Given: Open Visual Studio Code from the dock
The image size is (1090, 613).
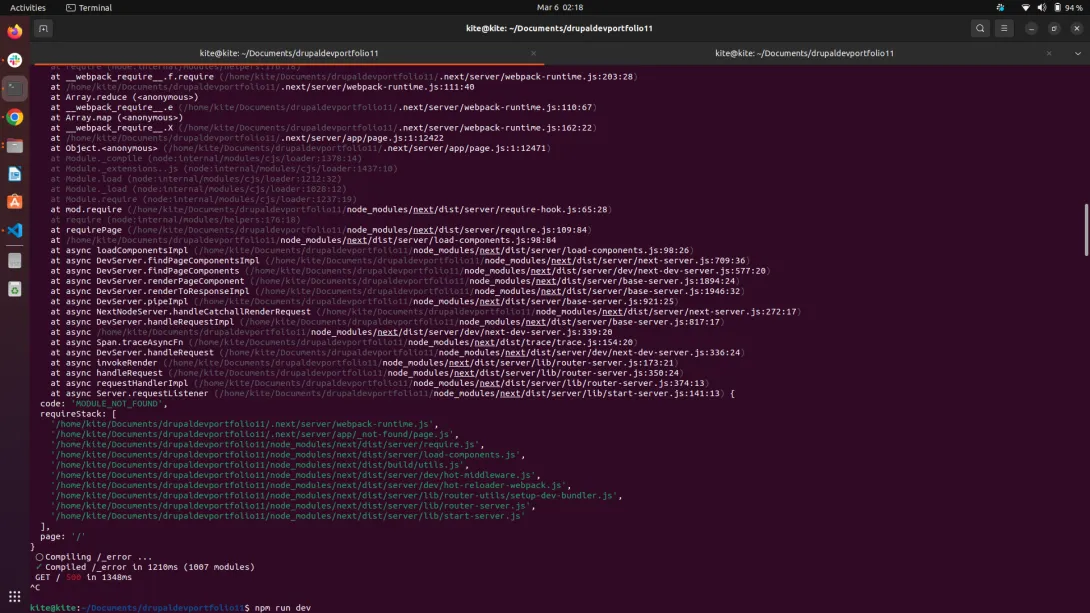Looking at the screenshot, I should coord(14,231).
